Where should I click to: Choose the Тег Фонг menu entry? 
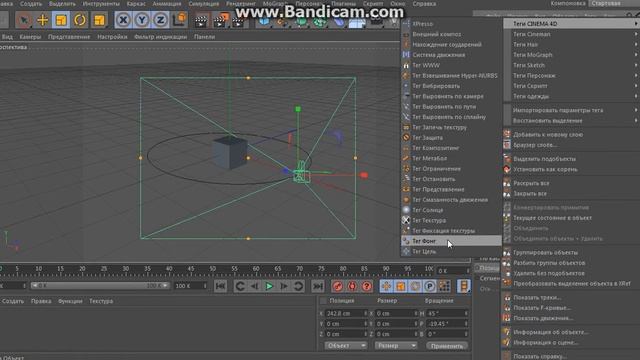451,241
